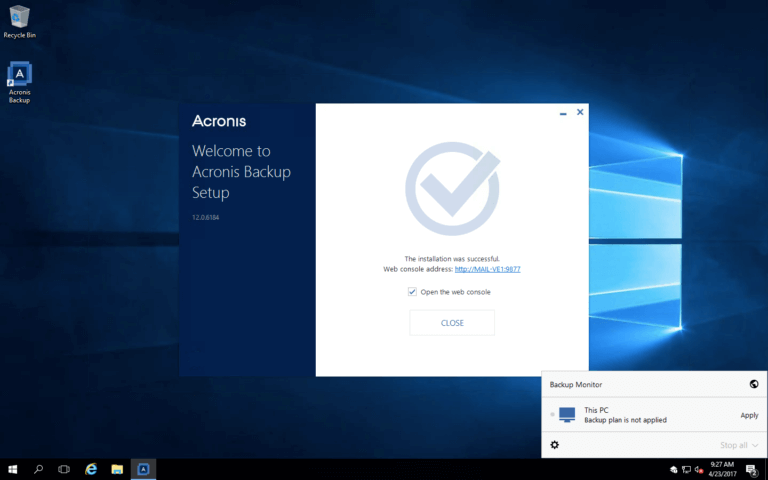Click the Stop all label

pos(733,445)
